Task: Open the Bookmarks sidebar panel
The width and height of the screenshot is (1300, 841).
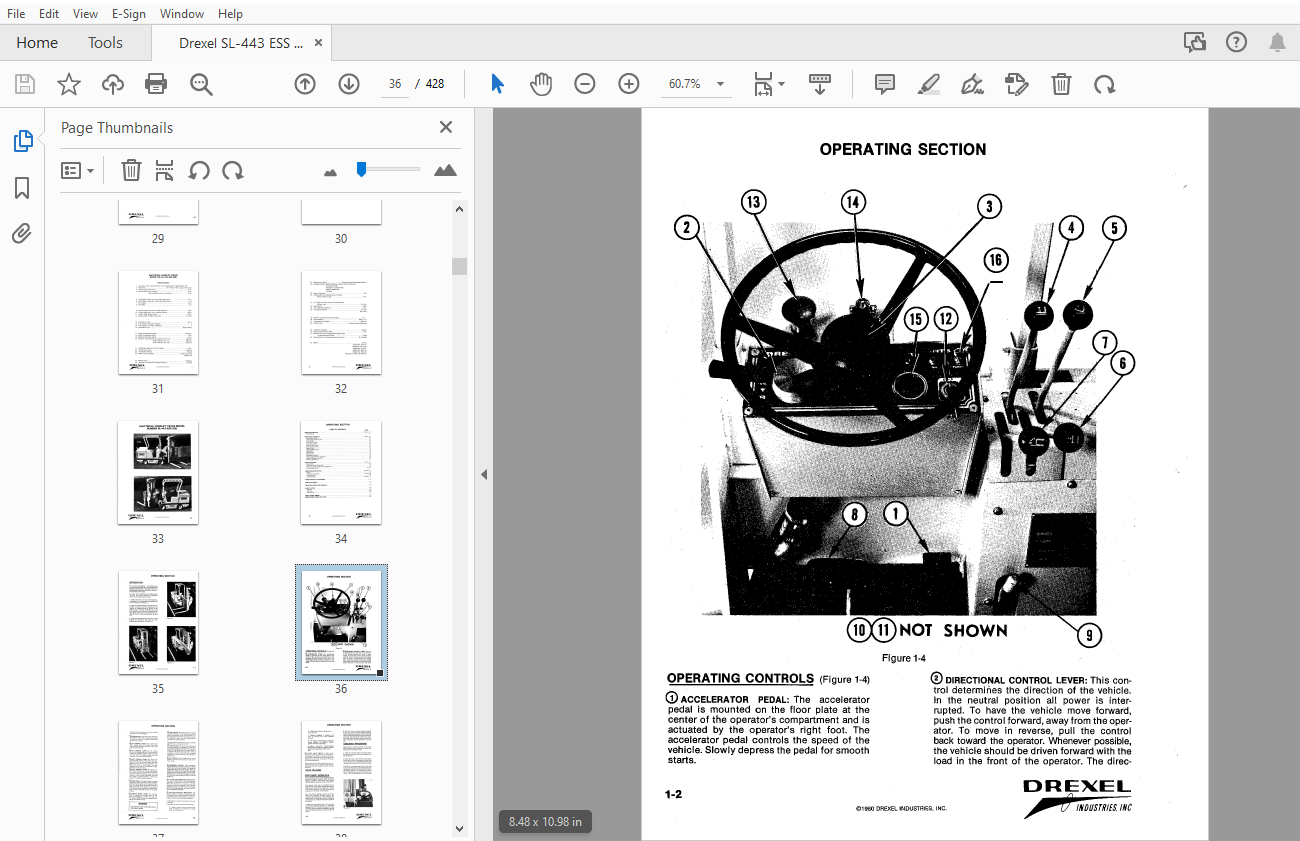Action: click(22, 188)
